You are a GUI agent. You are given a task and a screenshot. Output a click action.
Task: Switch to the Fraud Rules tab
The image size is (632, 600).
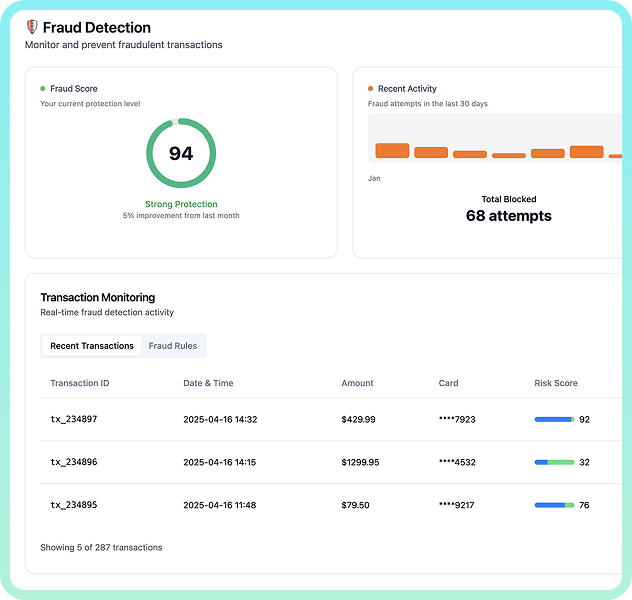click(x=173, y=346)
